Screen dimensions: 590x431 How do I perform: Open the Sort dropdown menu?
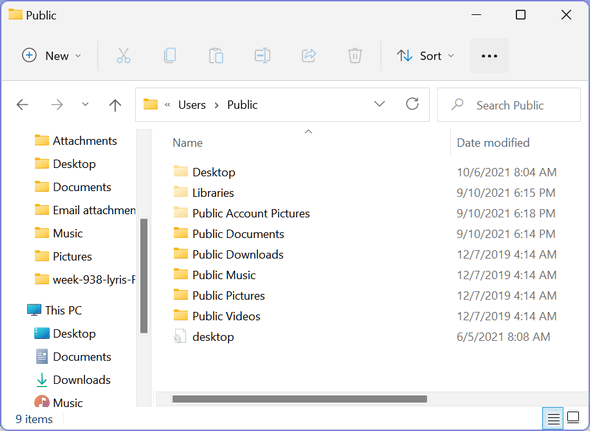(x=426, y=56)
